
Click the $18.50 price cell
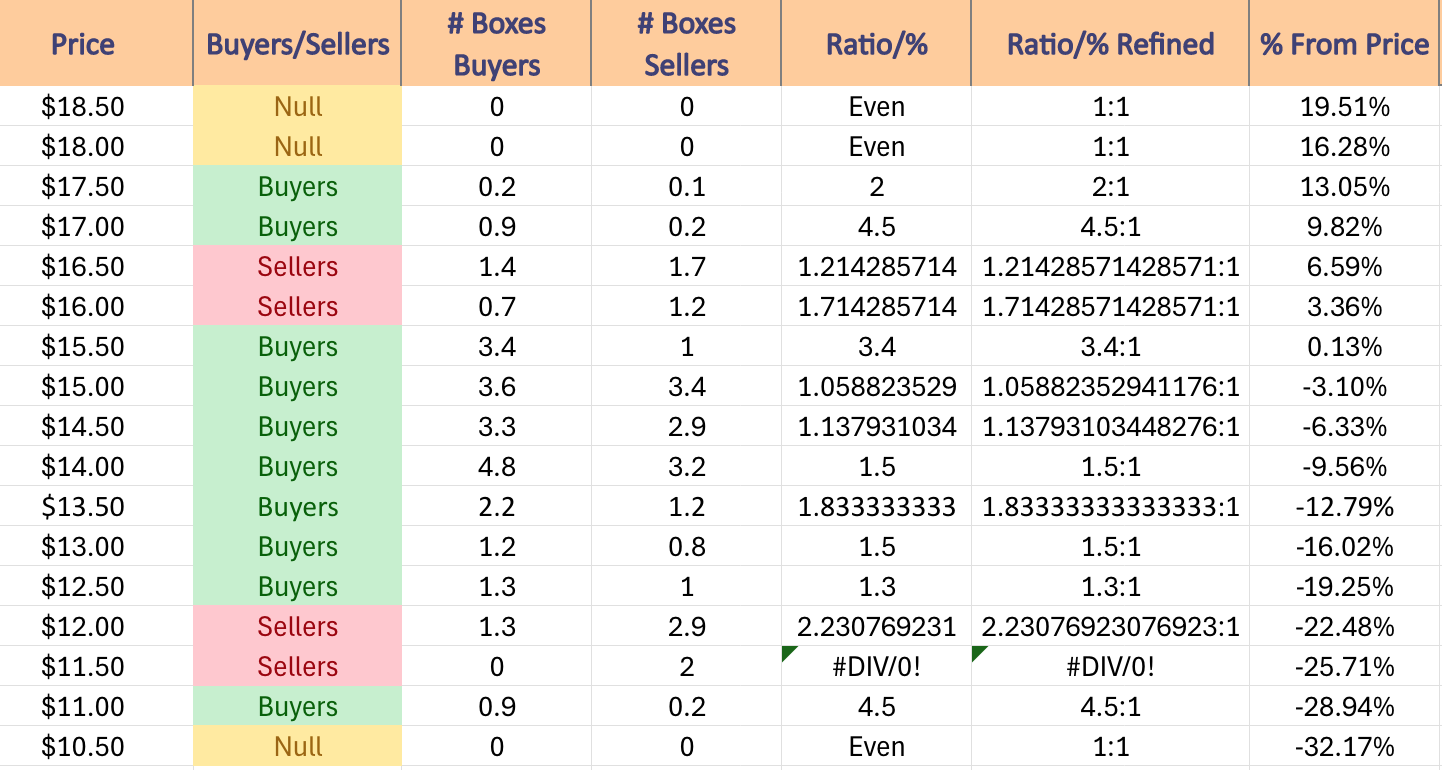click(97, 107)
